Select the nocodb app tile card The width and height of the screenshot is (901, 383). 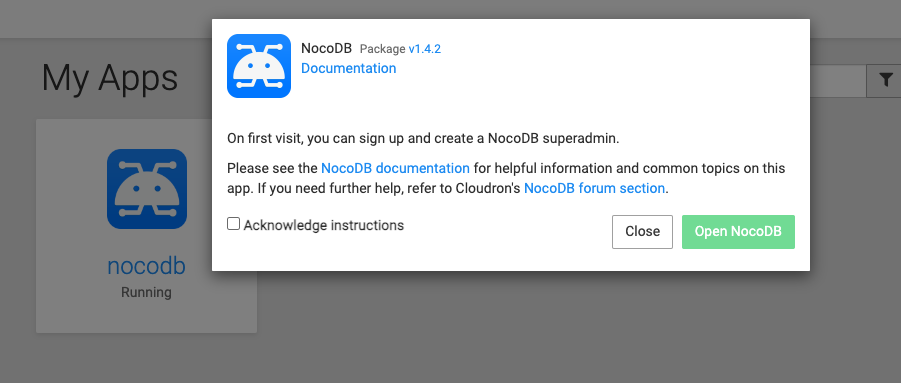click(147, 226)
